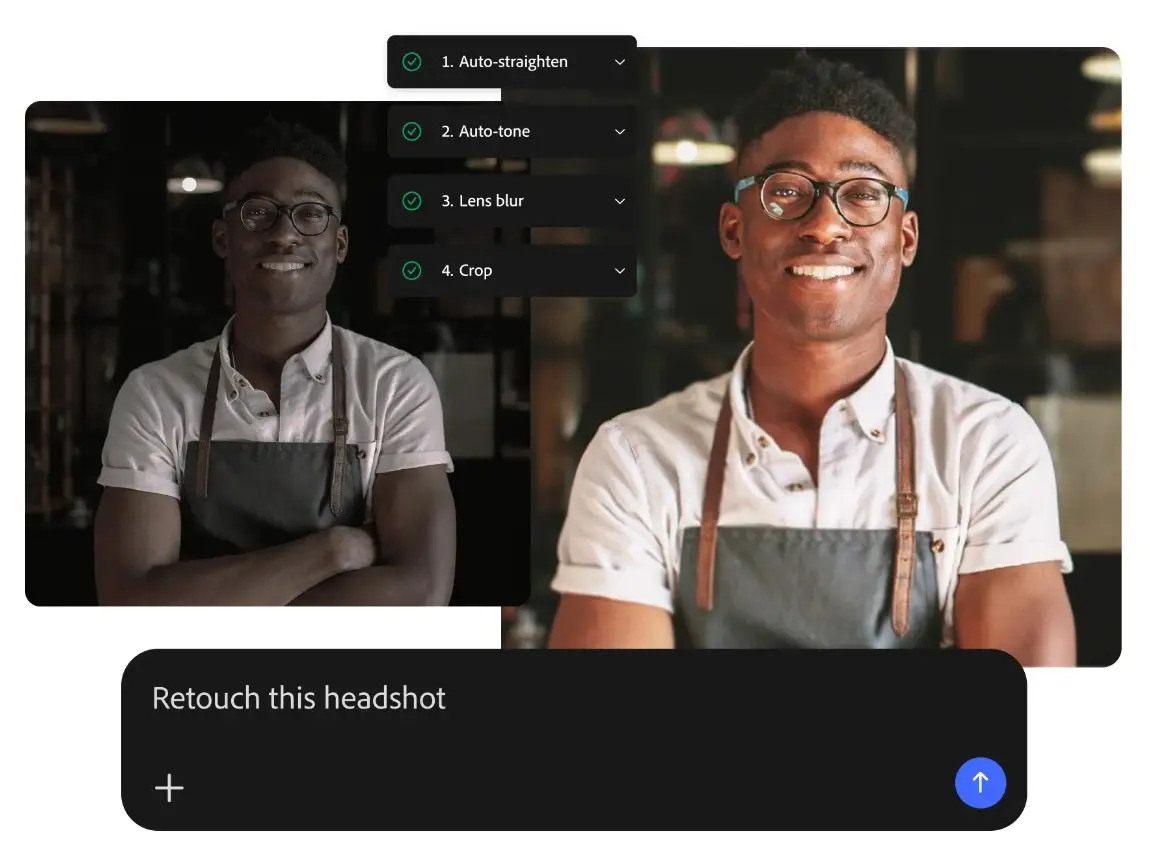1150x861 pixels.
Task: Click the plus icon to add attachment
Action: click(169, 788)
